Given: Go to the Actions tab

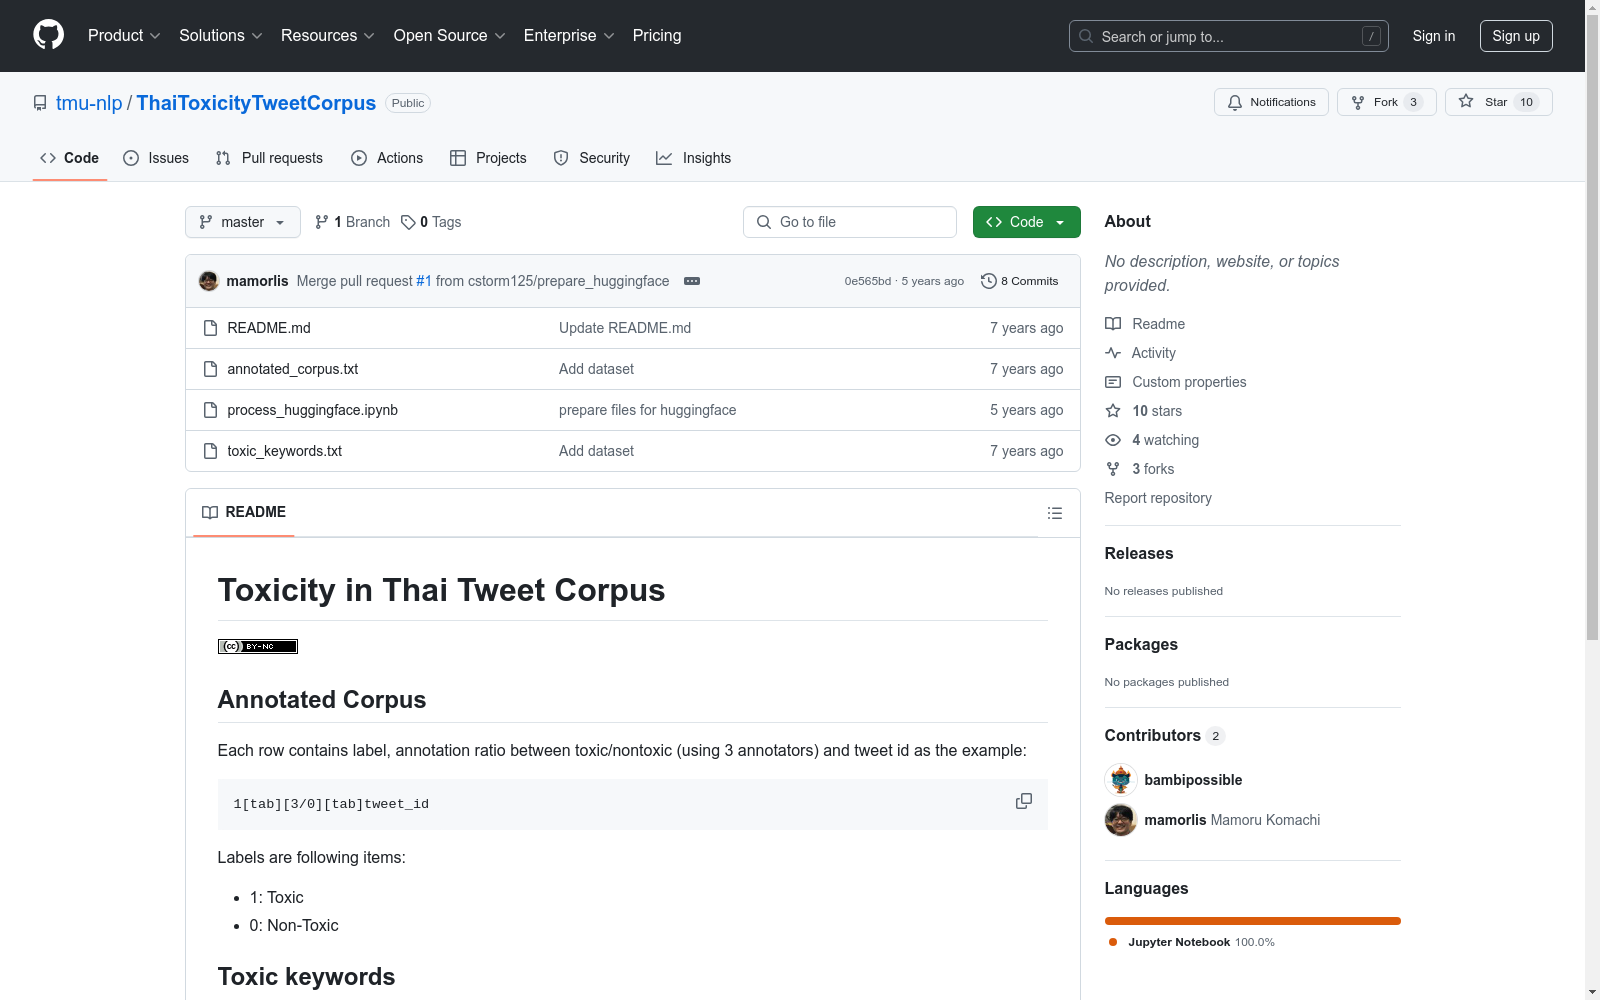Looking at the screenshot, I should tap(387, 158).
